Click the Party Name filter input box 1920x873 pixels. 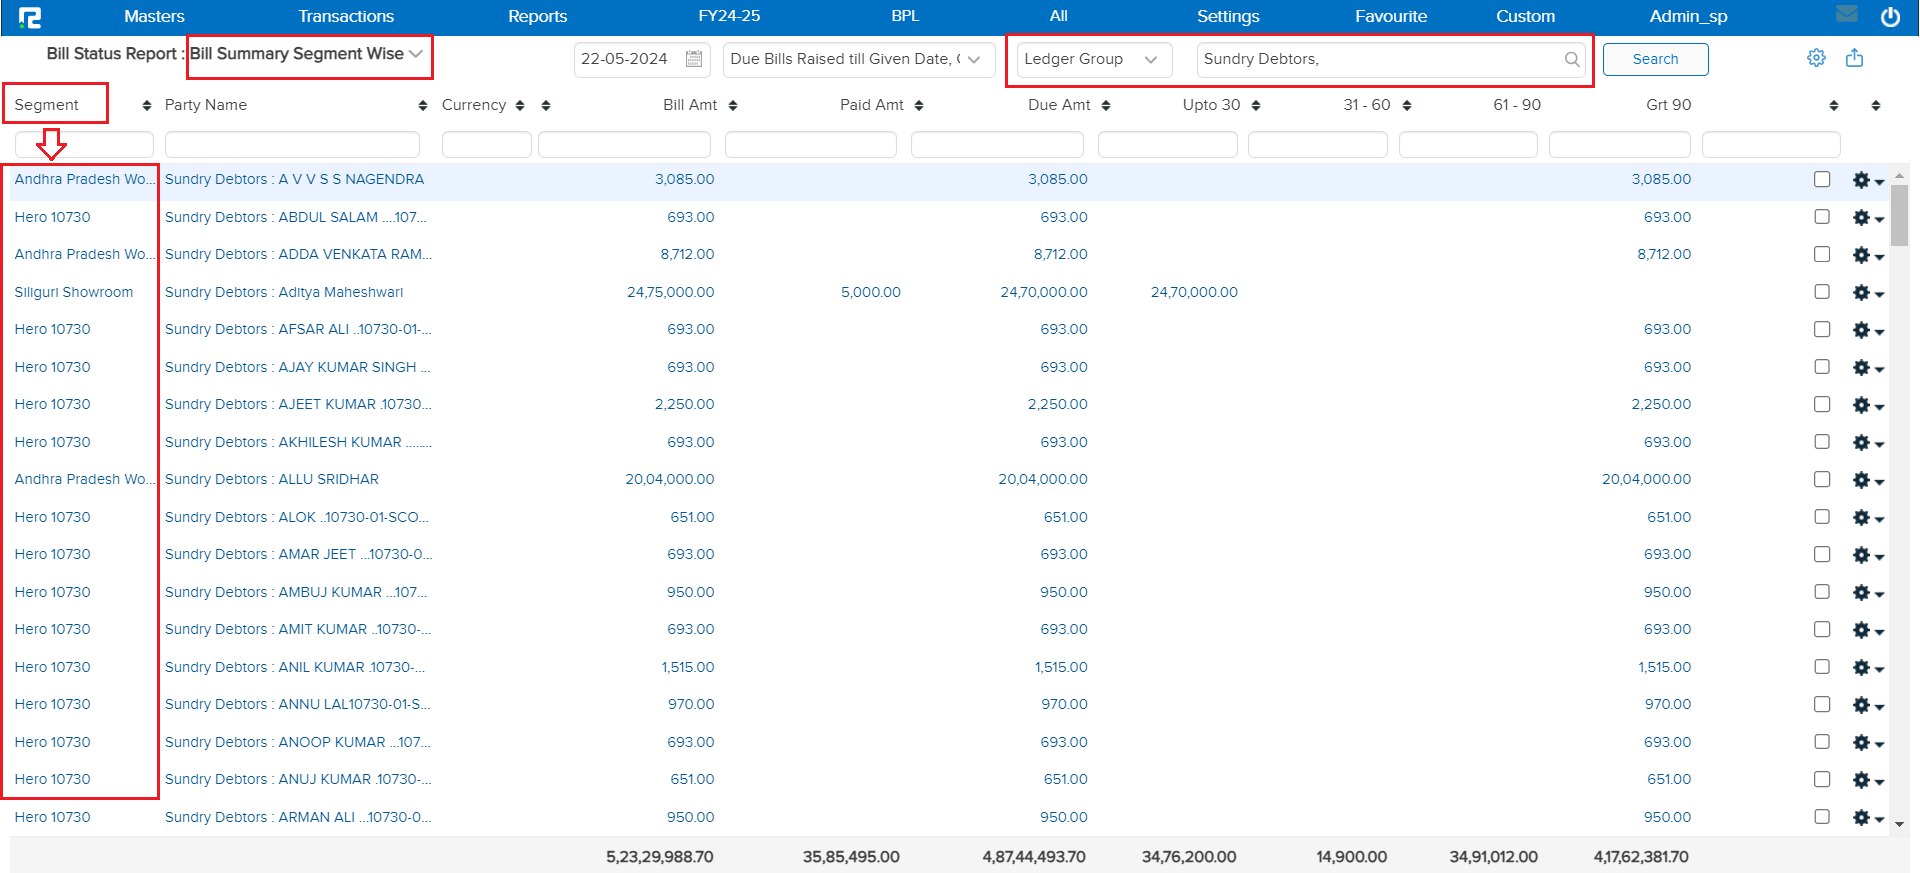pyautogui.click(x=292, y=145)
